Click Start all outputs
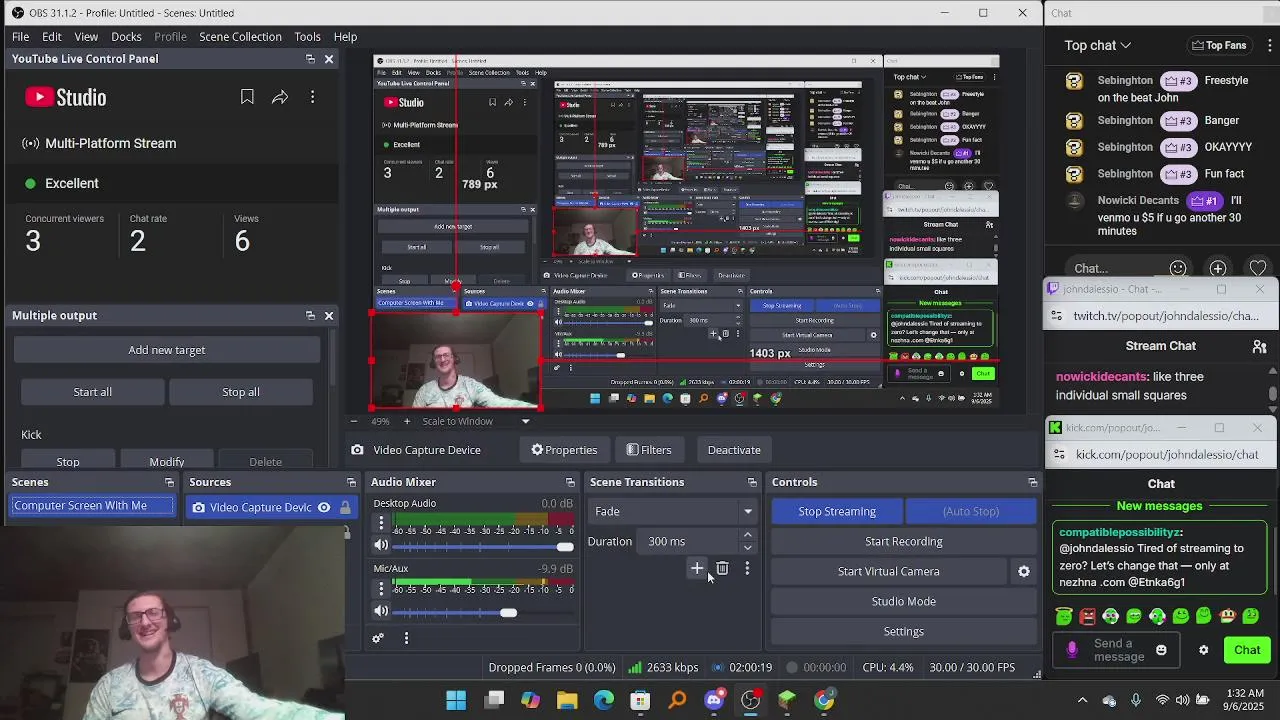Image resolution: width=1280 pixels, height=720 pixels. coord(92,392)
